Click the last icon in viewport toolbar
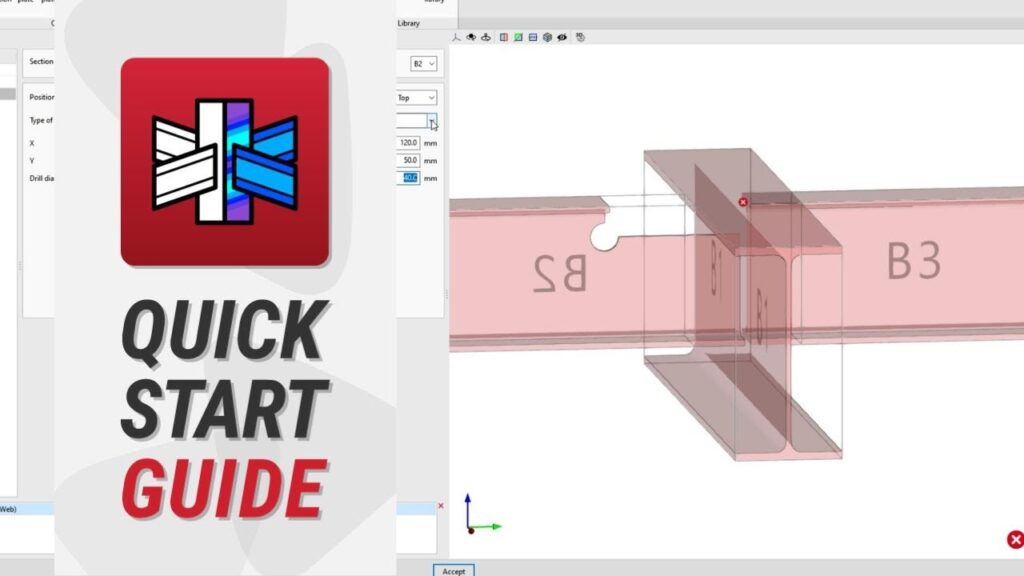The width and height of the screenshot is (1024, 576). tap(581, 38)
